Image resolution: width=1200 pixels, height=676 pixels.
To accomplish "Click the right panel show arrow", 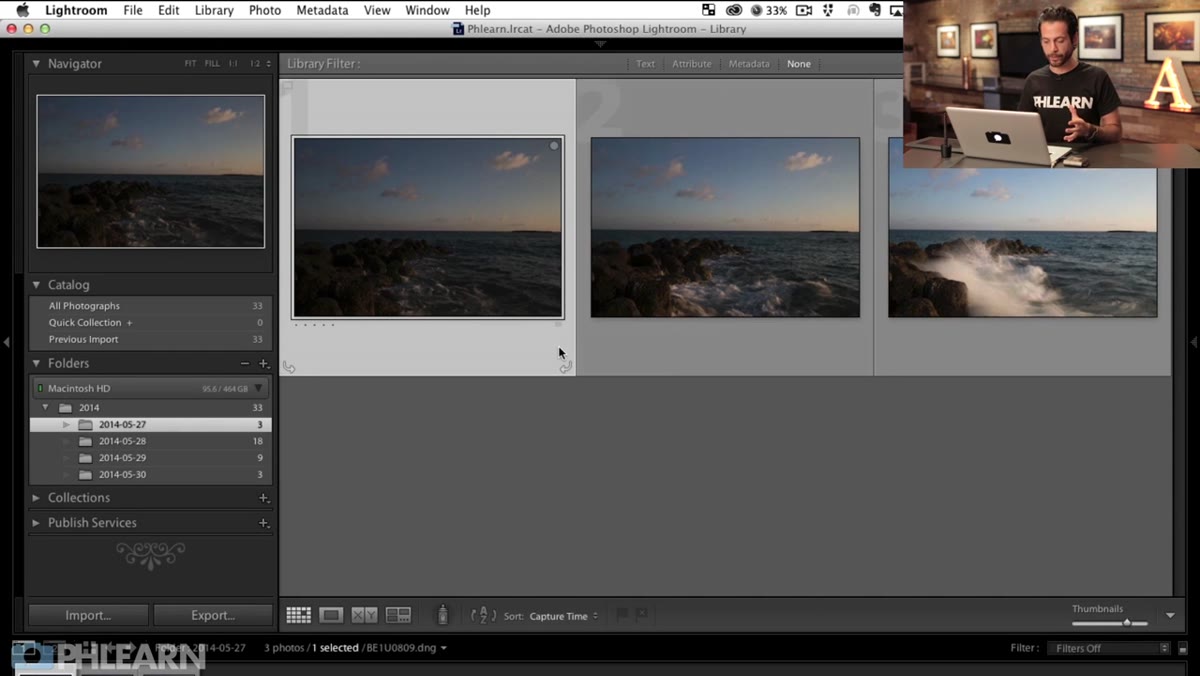I will (1193, 342).
